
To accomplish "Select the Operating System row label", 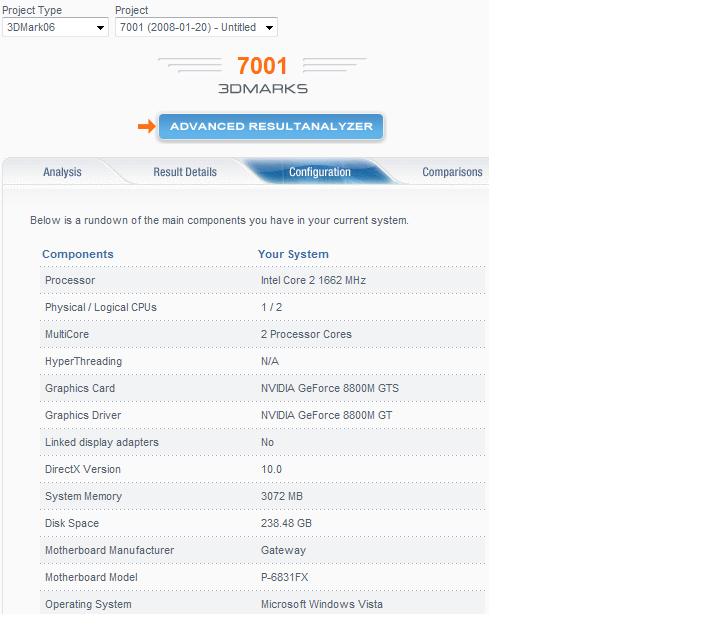I will 88,605.
